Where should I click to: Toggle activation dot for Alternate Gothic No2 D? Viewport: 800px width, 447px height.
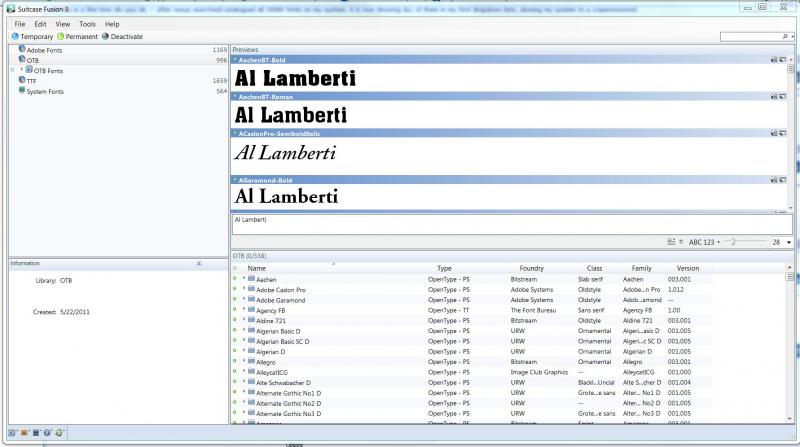coord(235,403)
